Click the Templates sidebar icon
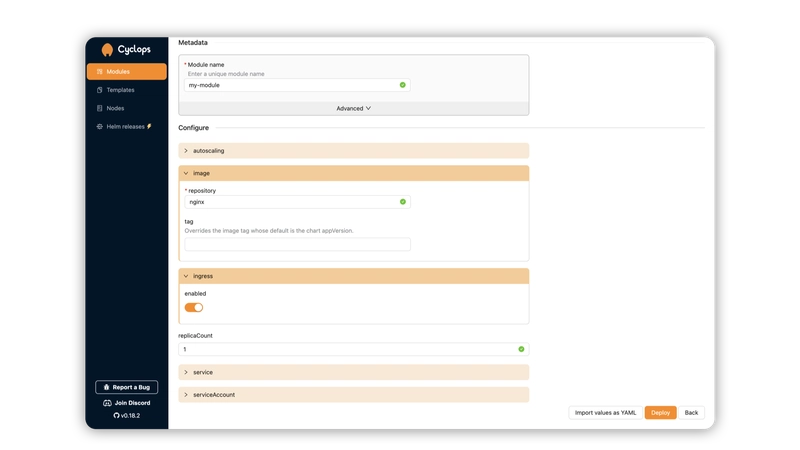800x450 pixels. point(99,90)
